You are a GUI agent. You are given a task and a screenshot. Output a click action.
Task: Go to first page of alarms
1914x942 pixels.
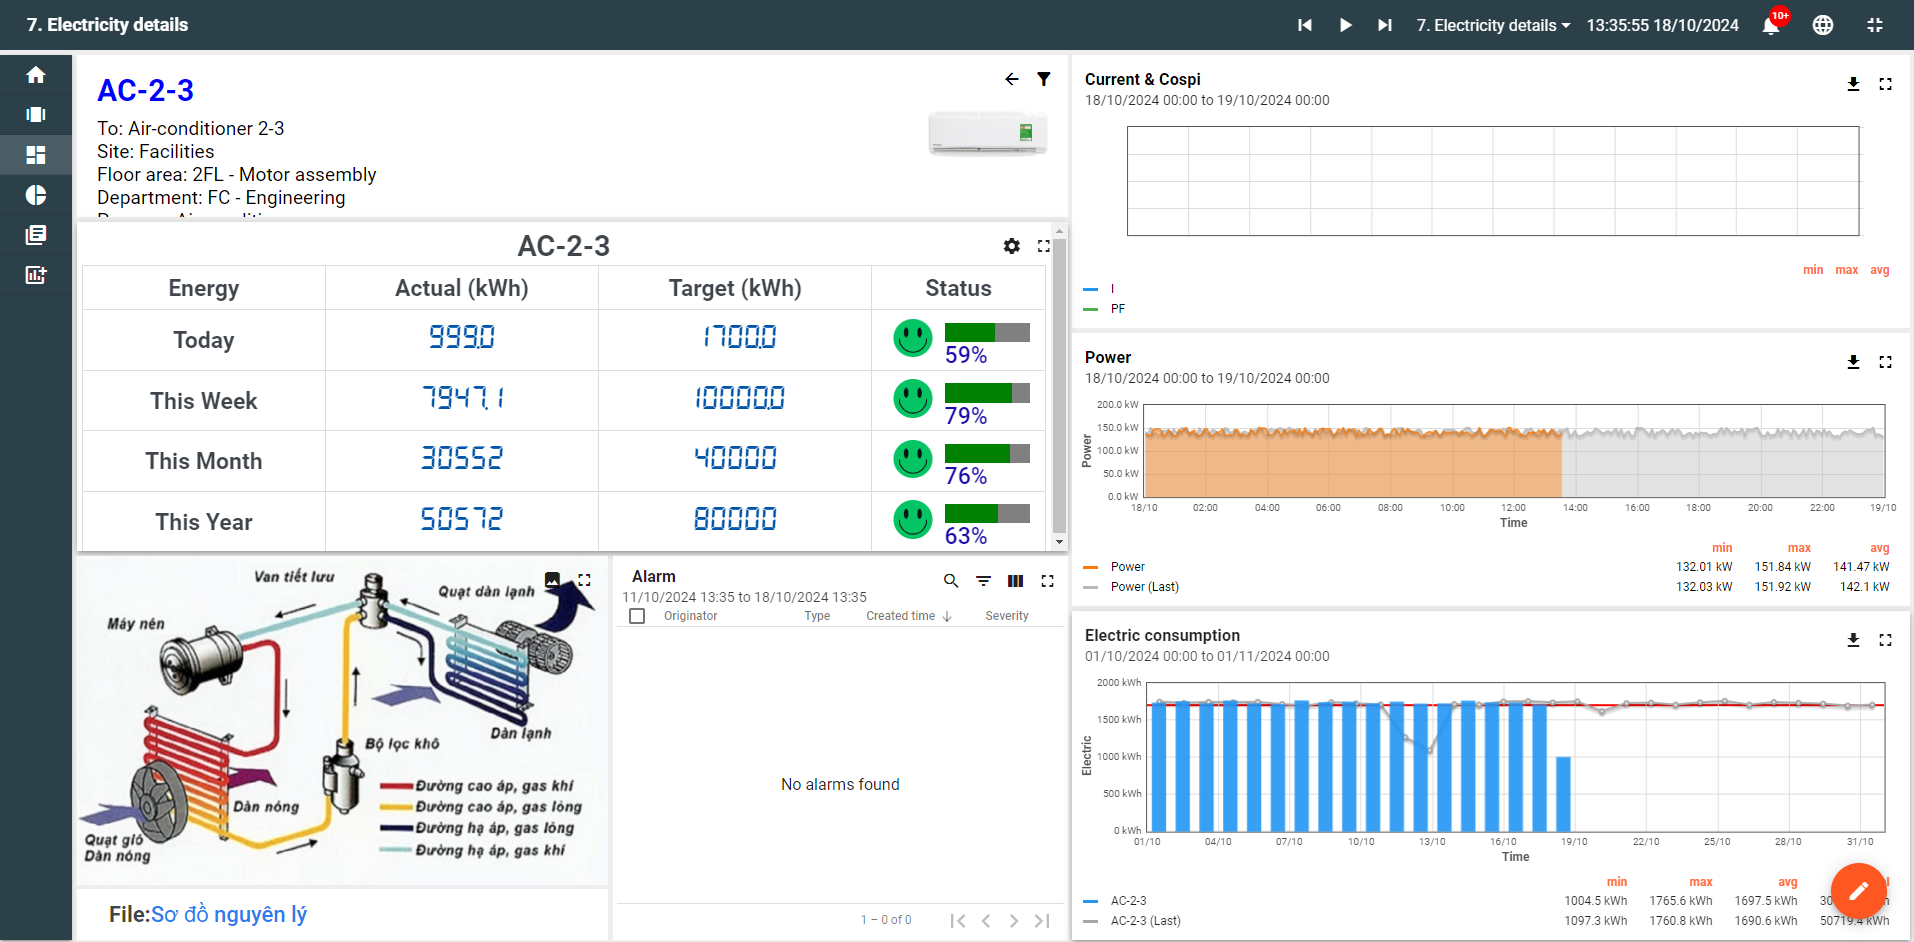(x=958, y=921)
